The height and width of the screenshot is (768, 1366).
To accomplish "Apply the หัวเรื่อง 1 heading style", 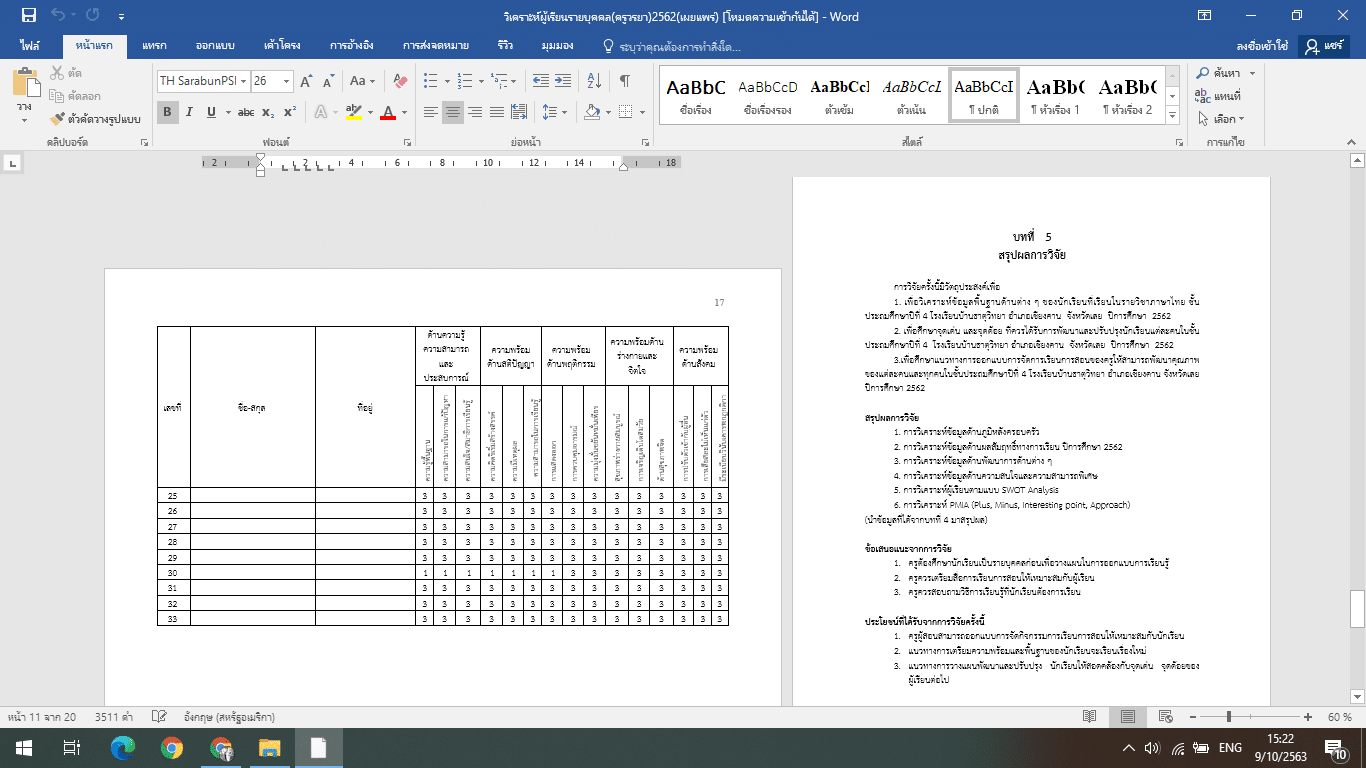I will (1055, 97).
